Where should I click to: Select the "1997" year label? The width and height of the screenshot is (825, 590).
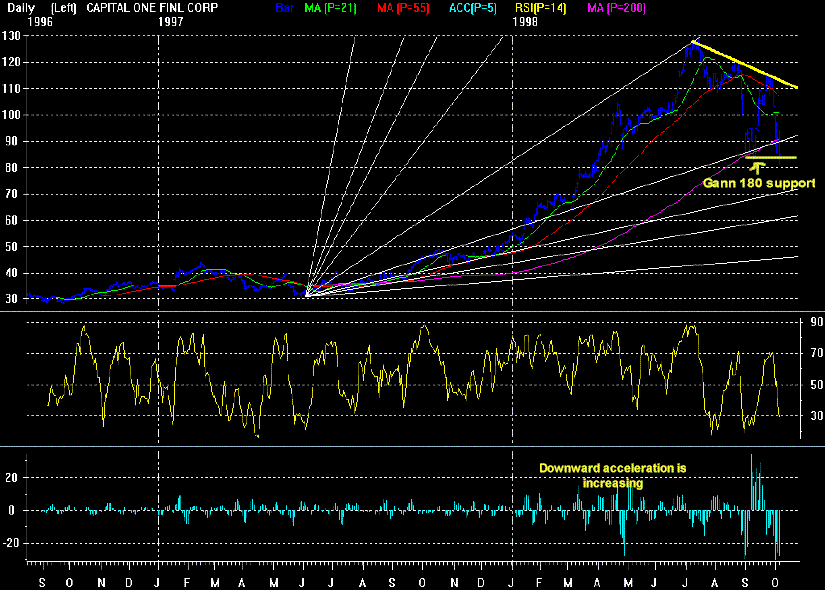point(170,22)
